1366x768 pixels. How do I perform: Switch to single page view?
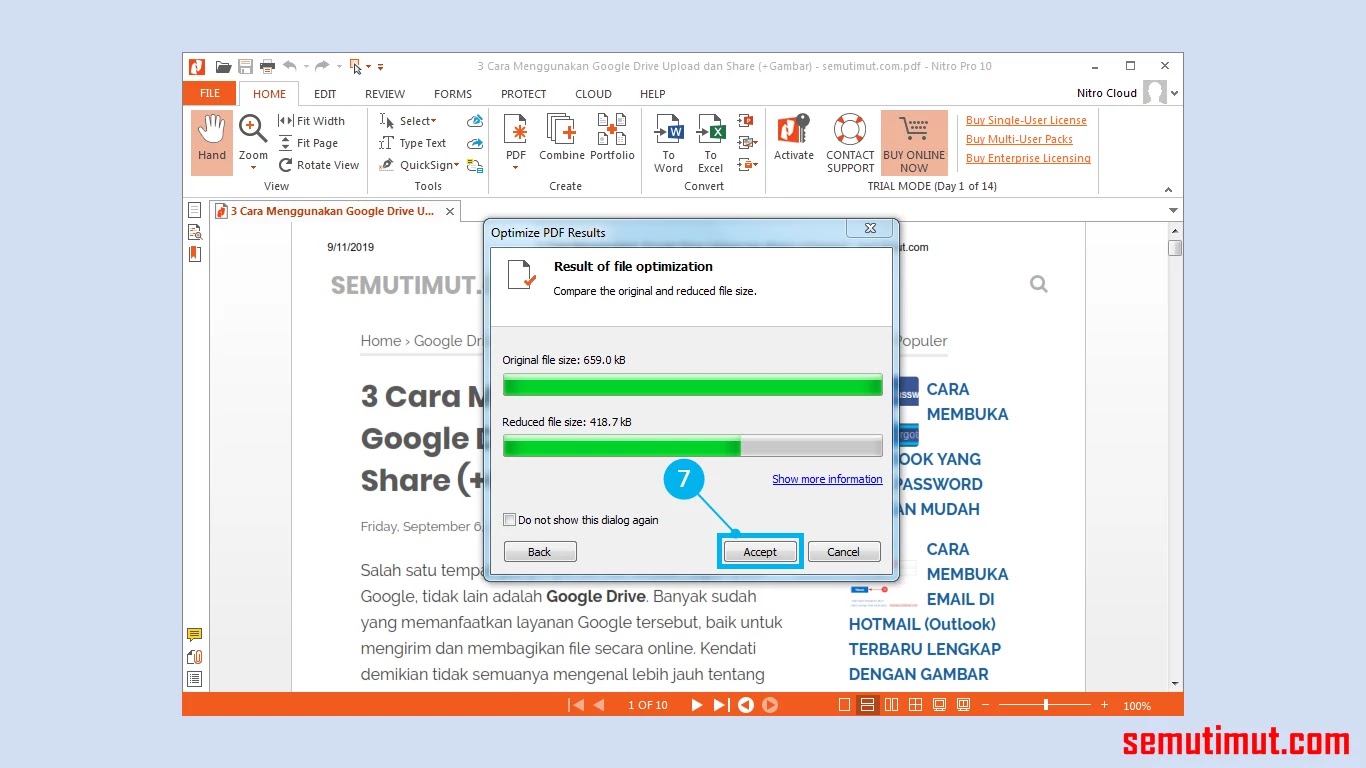click(x=844, y=705)
